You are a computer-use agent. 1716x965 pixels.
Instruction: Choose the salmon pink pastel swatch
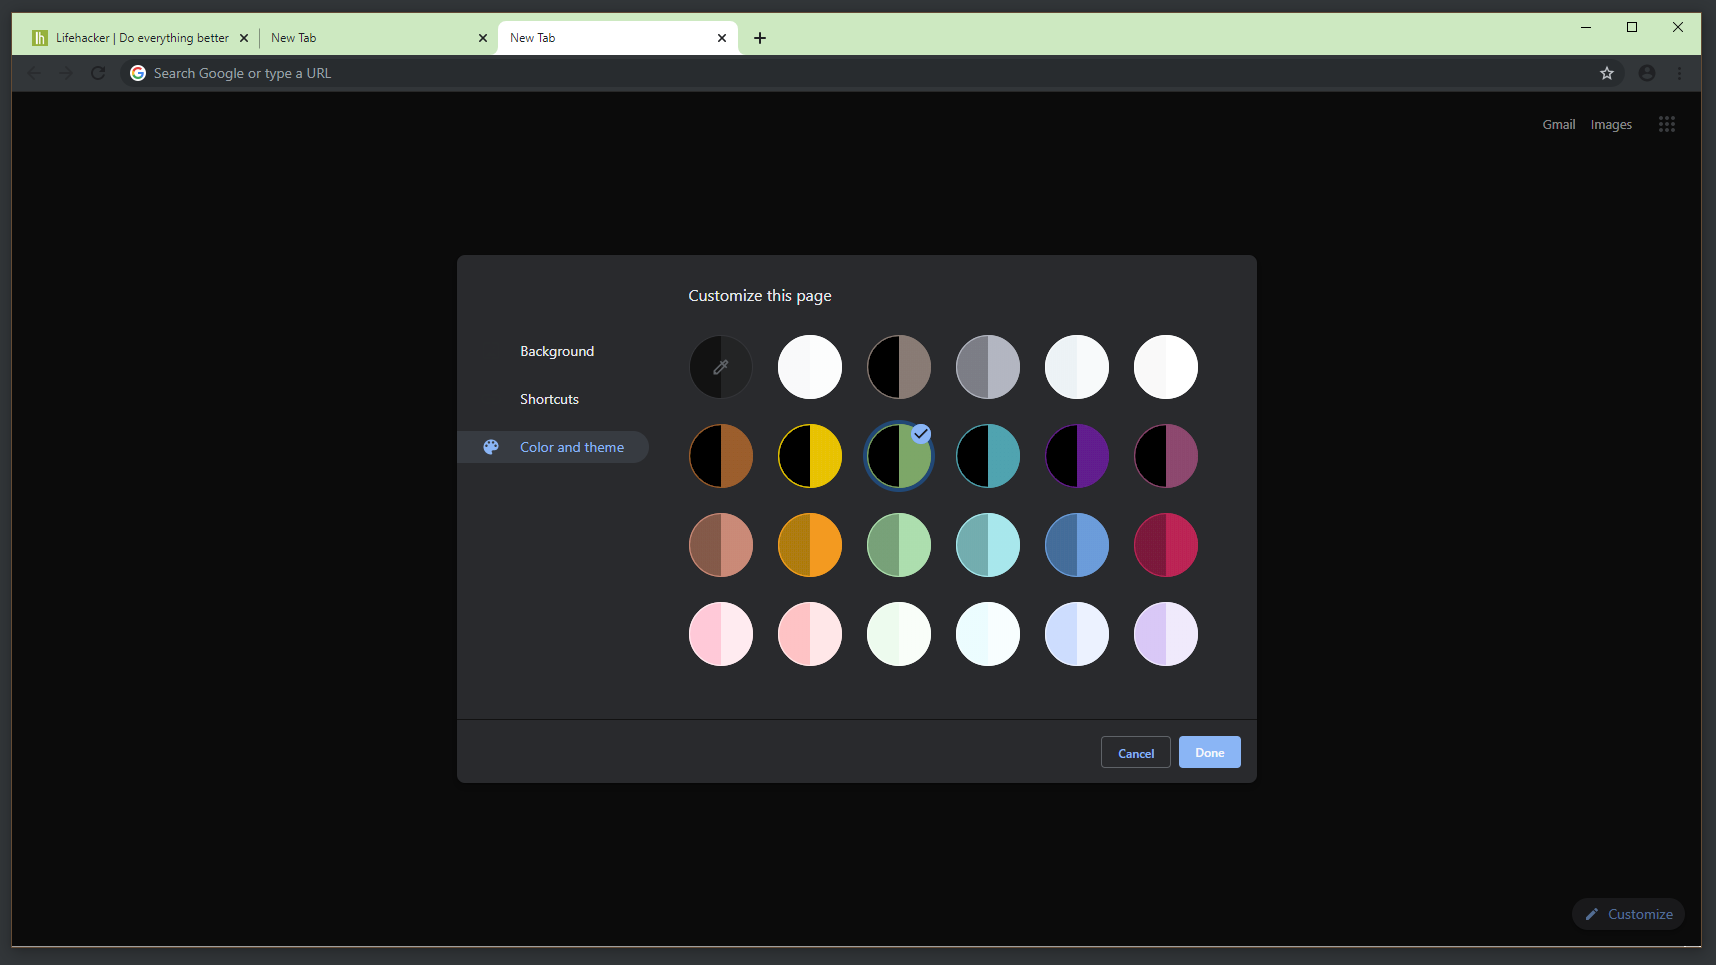point(810,634)
